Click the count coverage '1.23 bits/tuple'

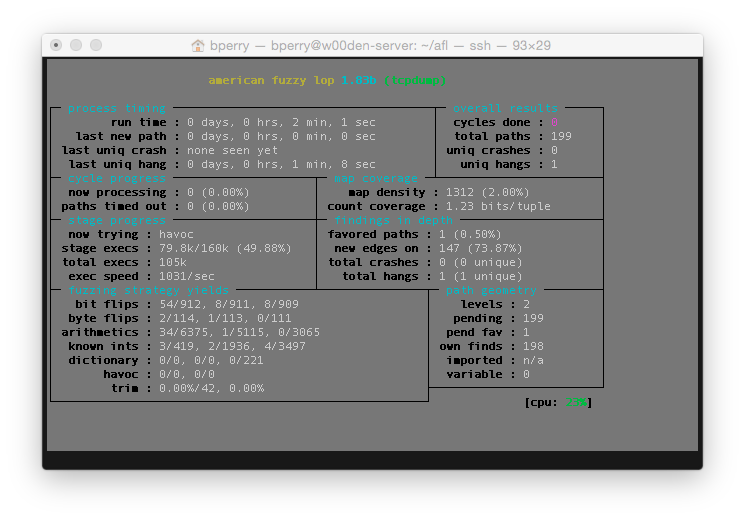point(498,206)
